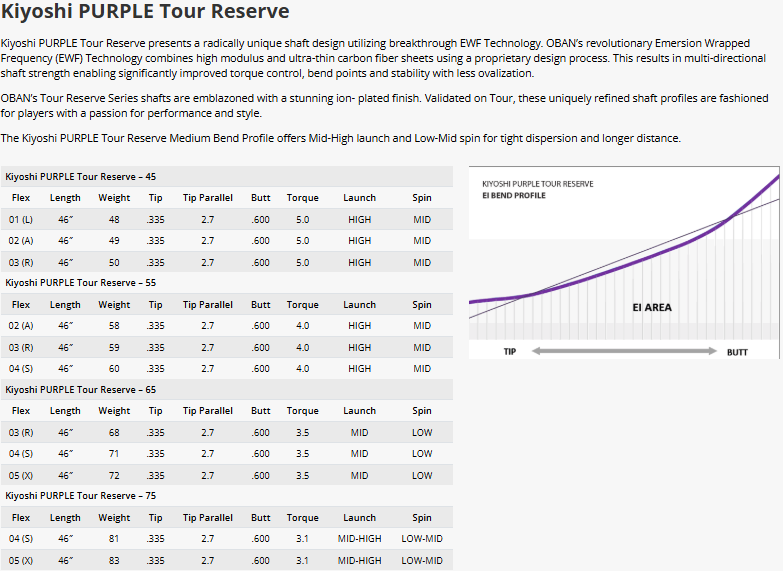Click the EI AREA label in the chart

tap(652, 308)
